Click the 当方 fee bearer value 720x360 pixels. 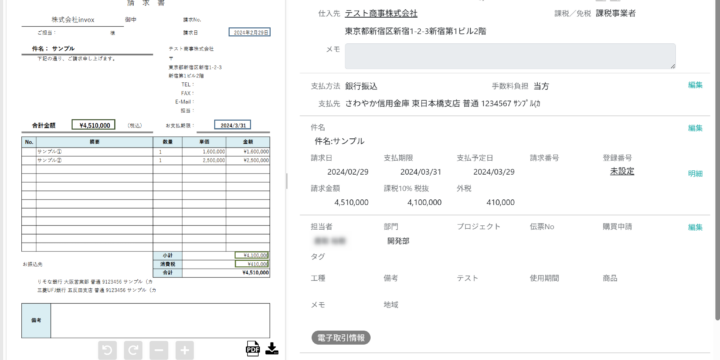[x=541, y=86]
